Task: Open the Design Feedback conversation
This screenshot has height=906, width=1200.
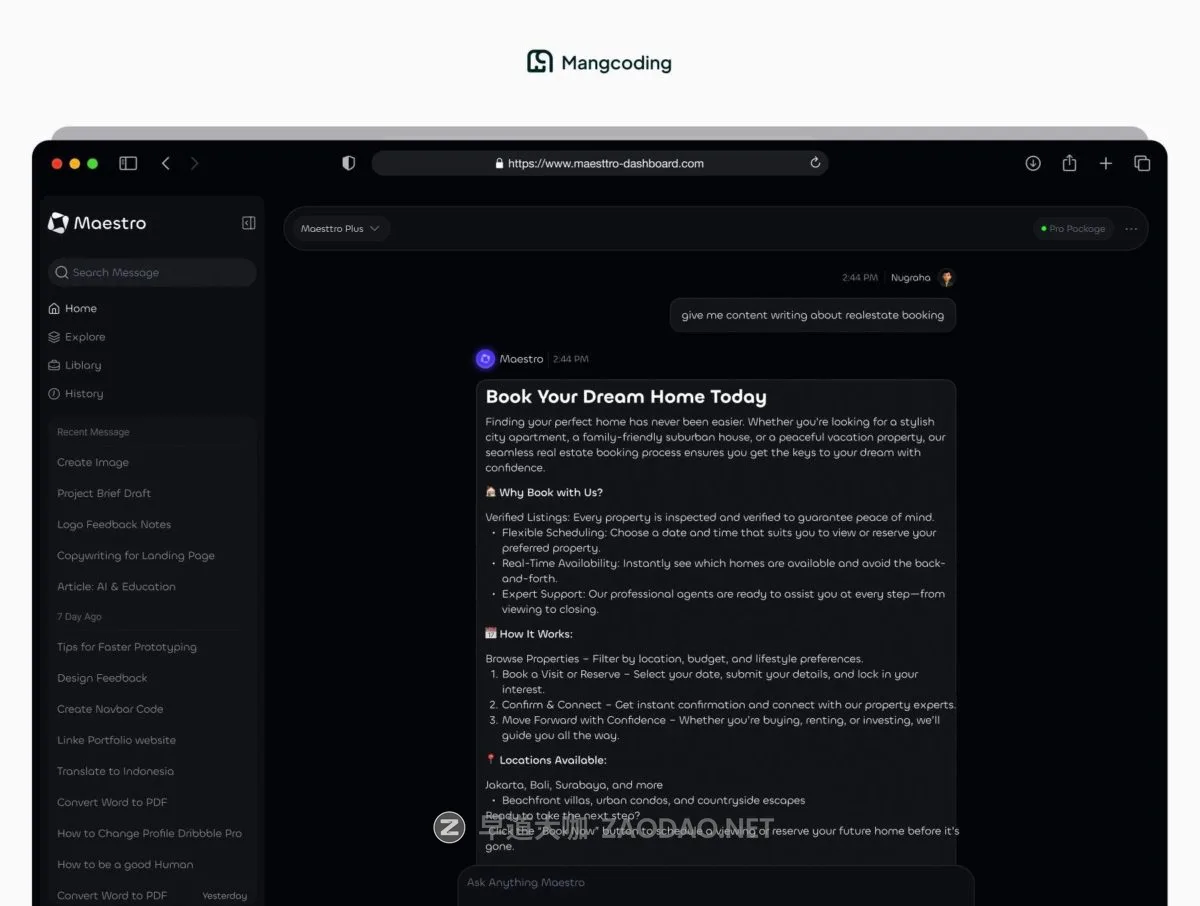Action: (x=102, y=678)
